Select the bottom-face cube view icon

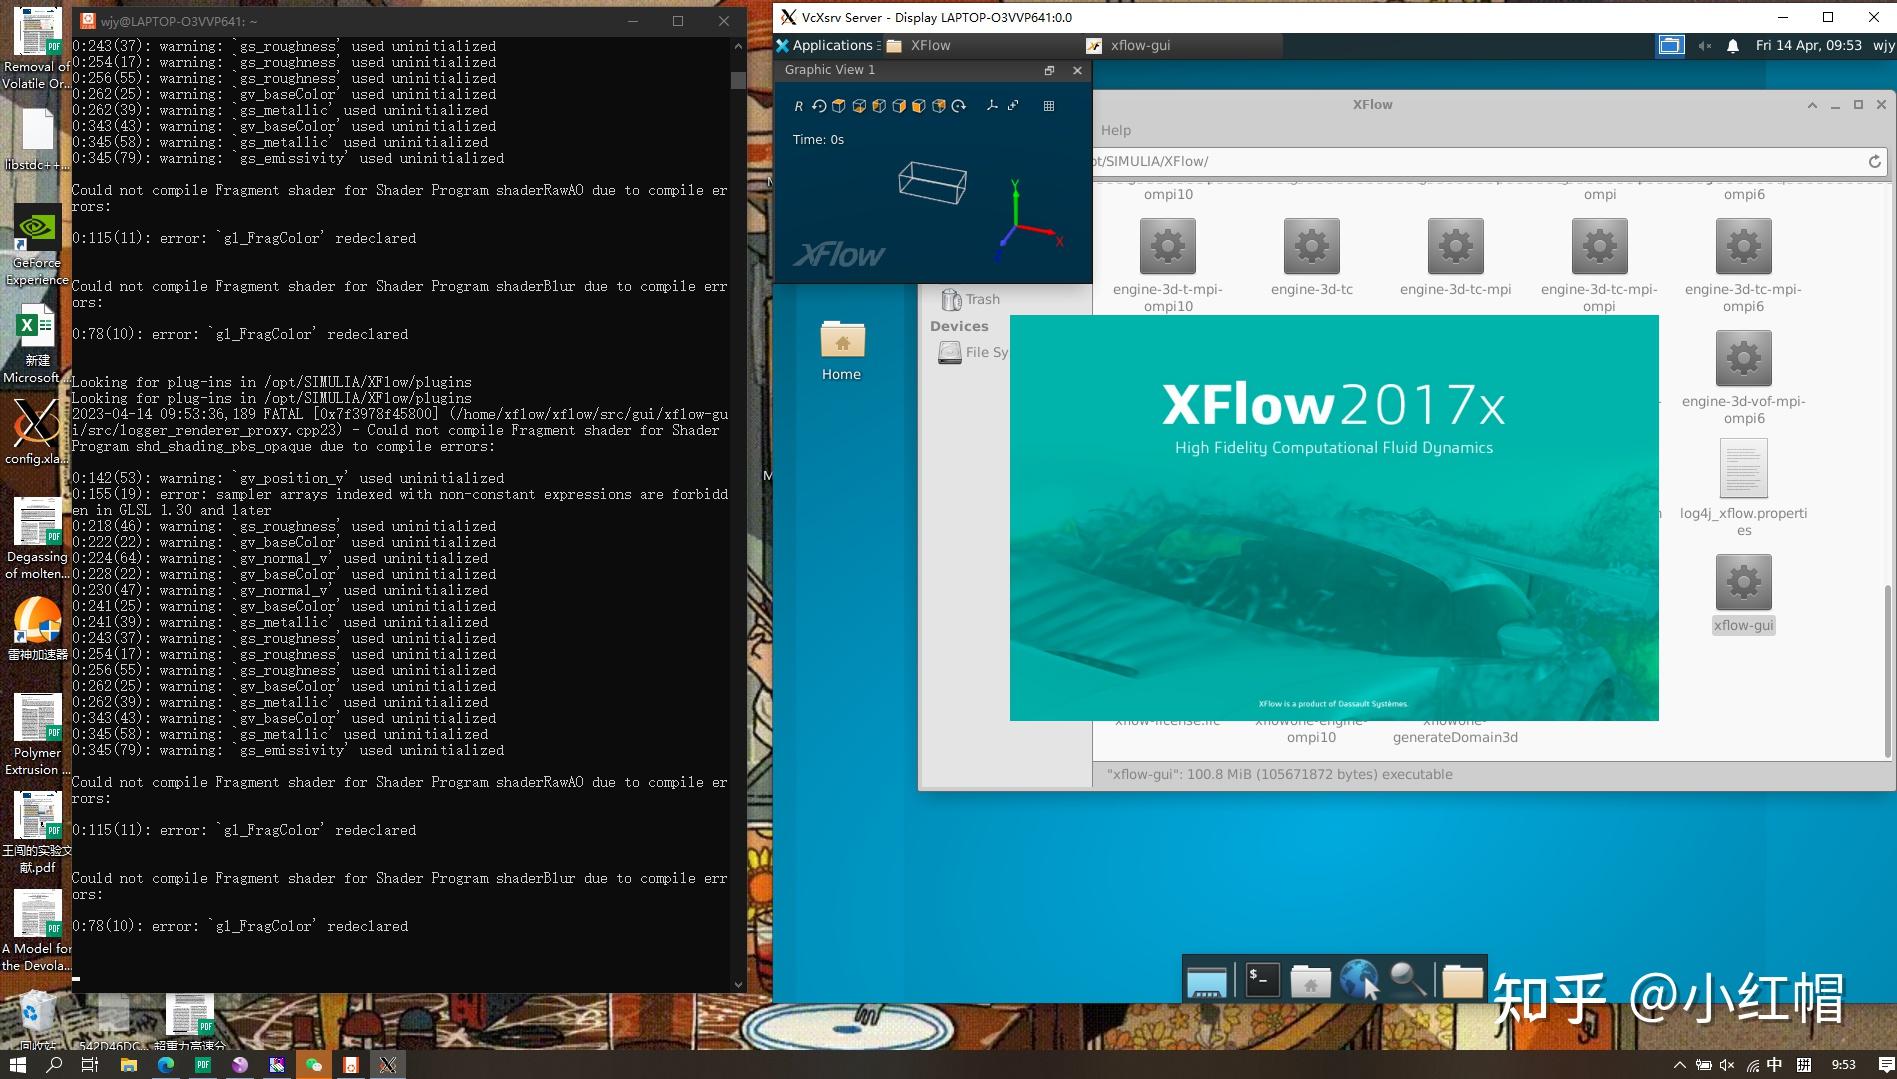pyautogui.click(x=859, y=106)
